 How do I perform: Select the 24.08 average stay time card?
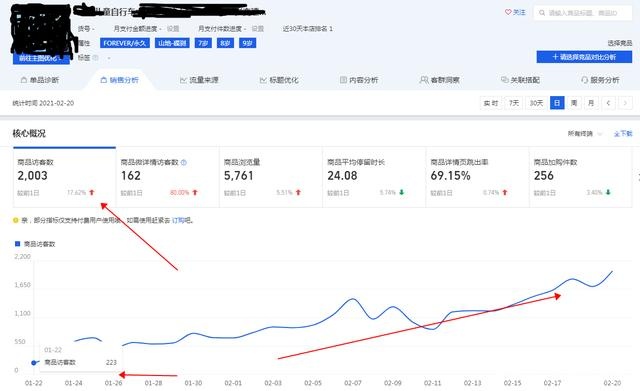pyautogui.click(x=374, y=178)
